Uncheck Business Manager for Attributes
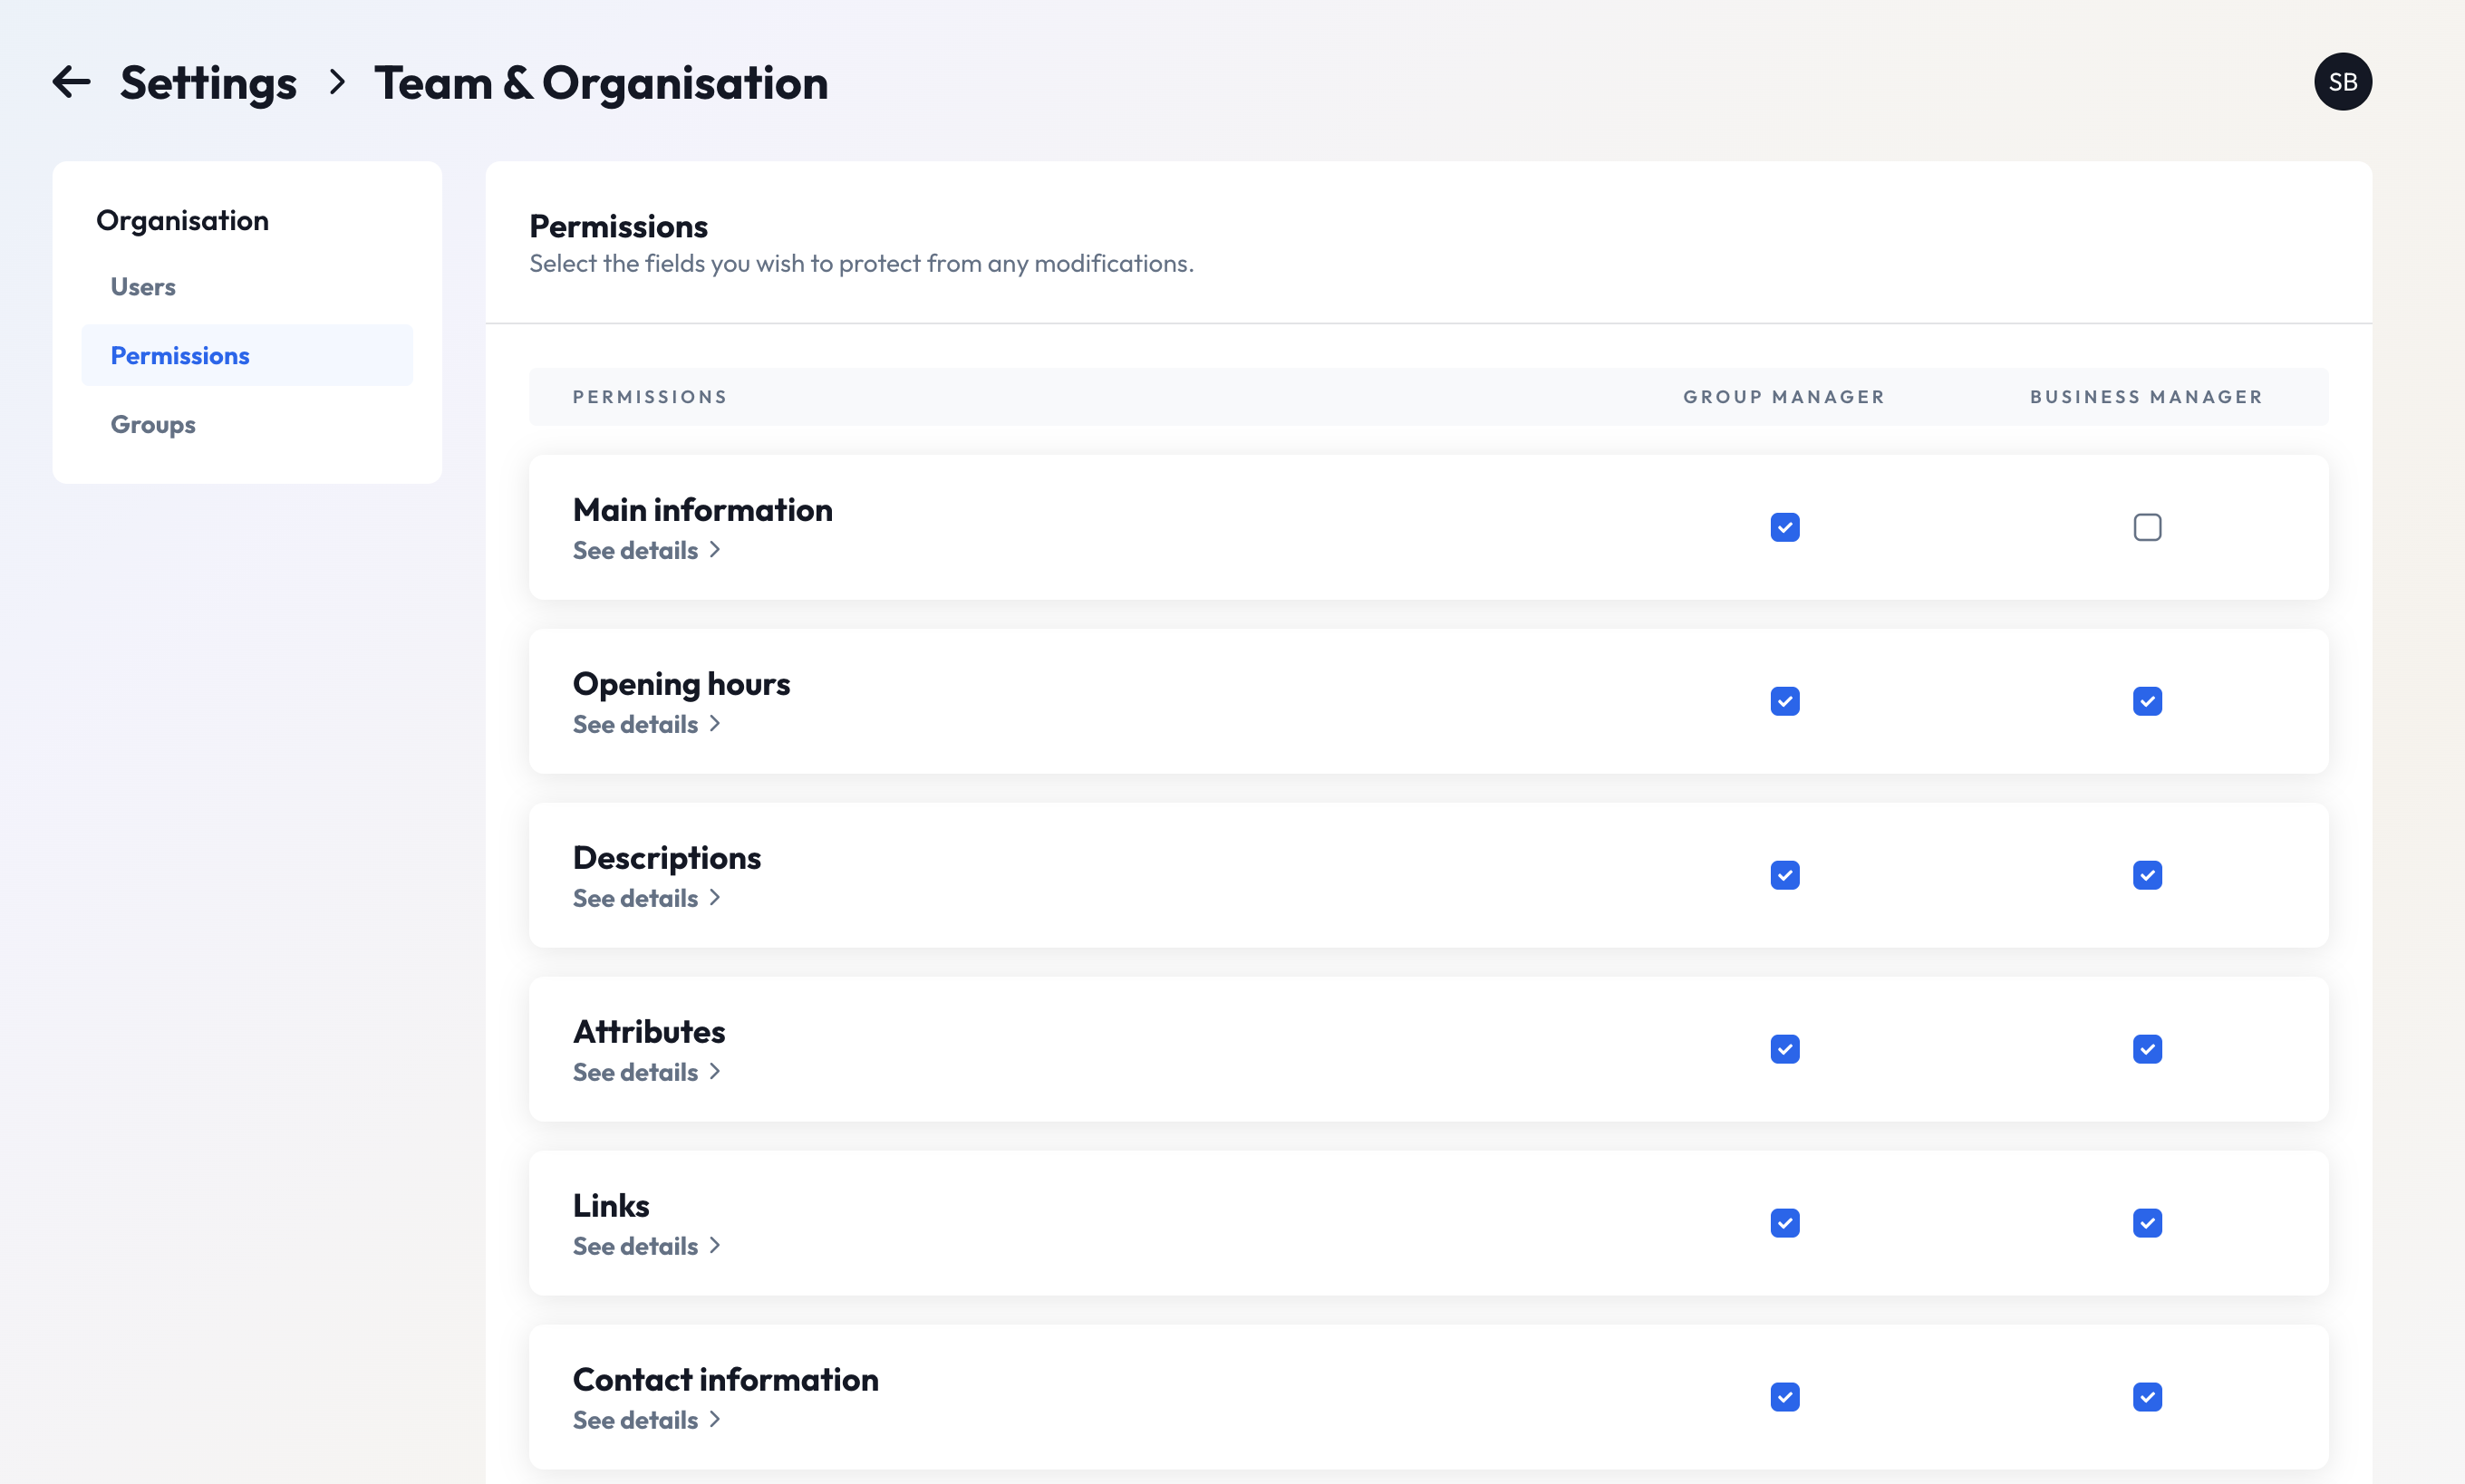 (2147, 1049)
